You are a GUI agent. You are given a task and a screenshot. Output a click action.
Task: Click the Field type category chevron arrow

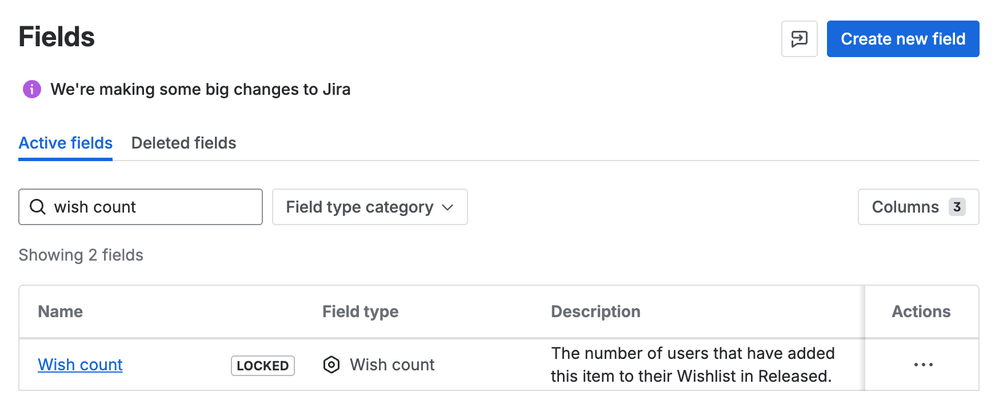(x=447, y=207)
